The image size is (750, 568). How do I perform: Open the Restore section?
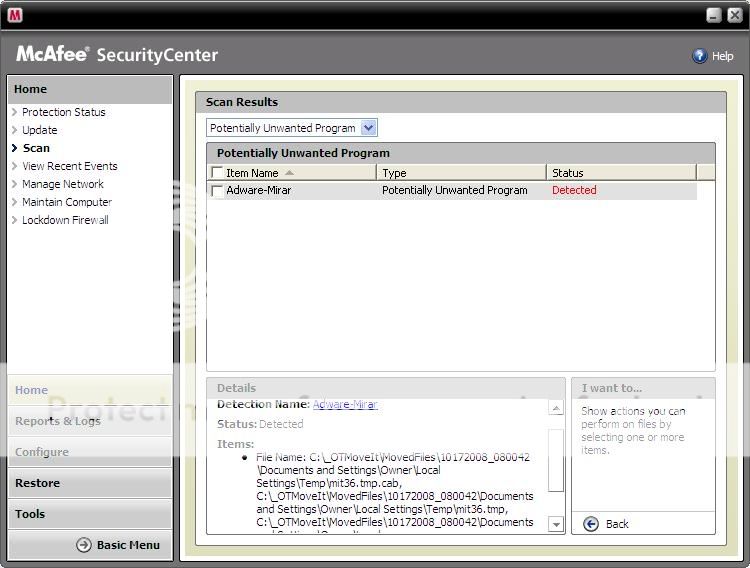tap(90, 483)
